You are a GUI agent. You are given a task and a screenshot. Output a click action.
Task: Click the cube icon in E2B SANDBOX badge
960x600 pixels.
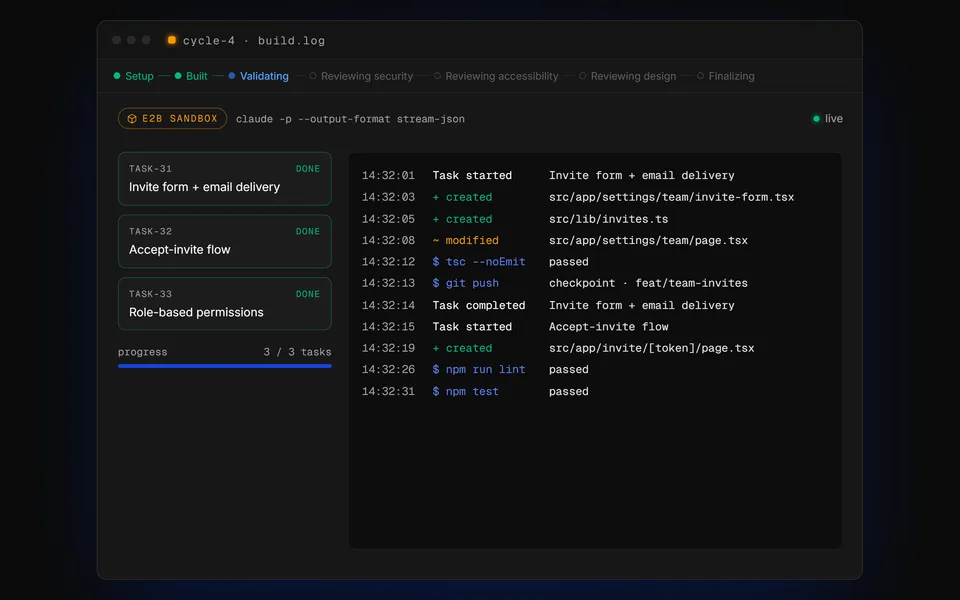pyautogui.click(x=132, y=119)
